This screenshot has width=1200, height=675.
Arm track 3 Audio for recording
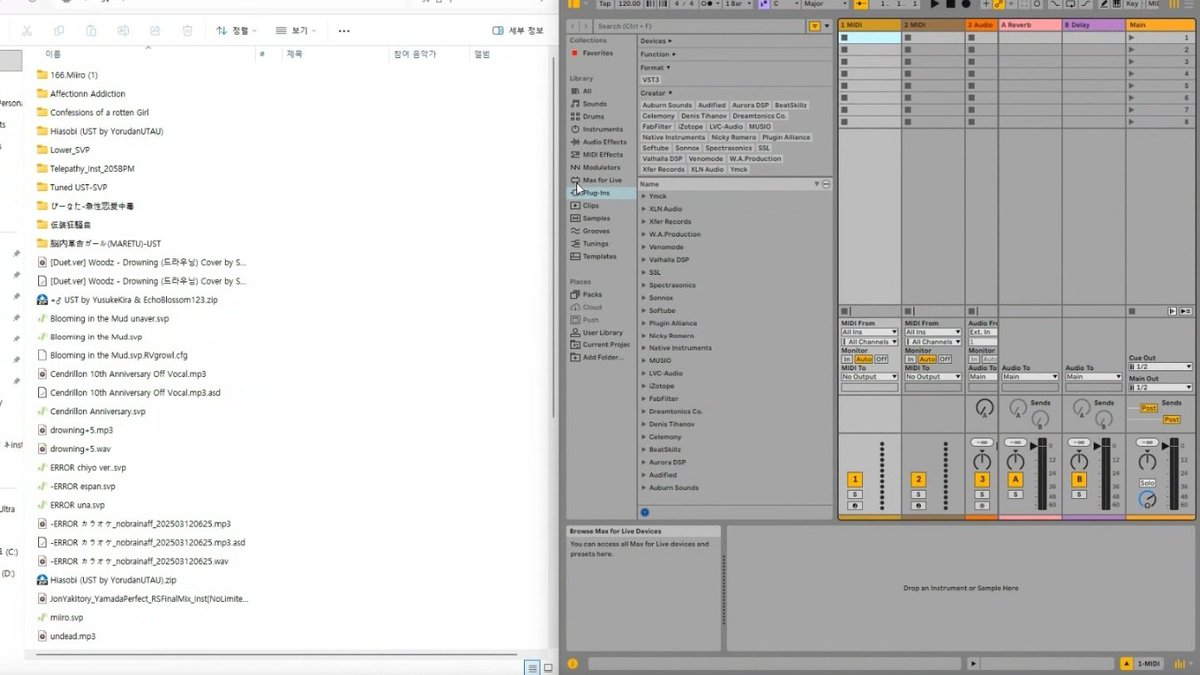982,506
